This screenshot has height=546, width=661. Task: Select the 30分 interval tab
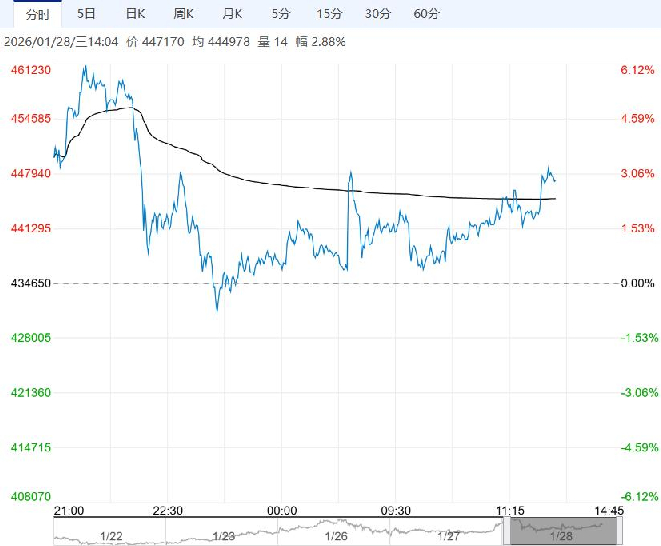coord(377,14)
